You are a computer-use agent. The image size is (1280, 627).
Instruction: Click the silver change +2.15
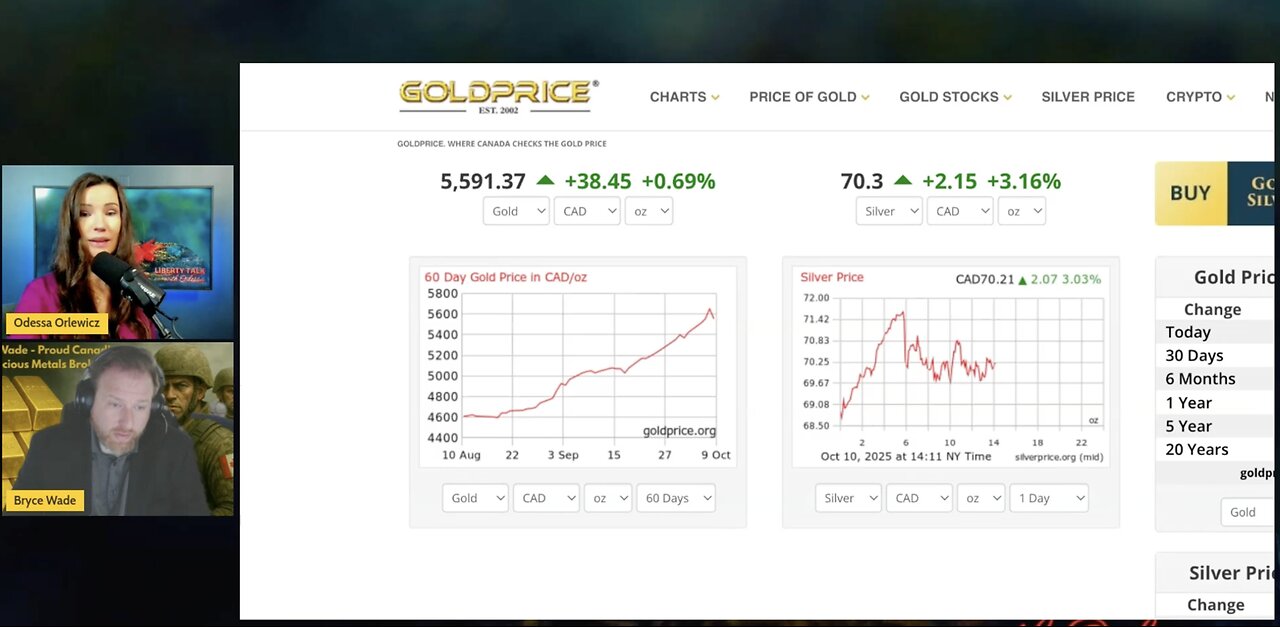point(949,181)
